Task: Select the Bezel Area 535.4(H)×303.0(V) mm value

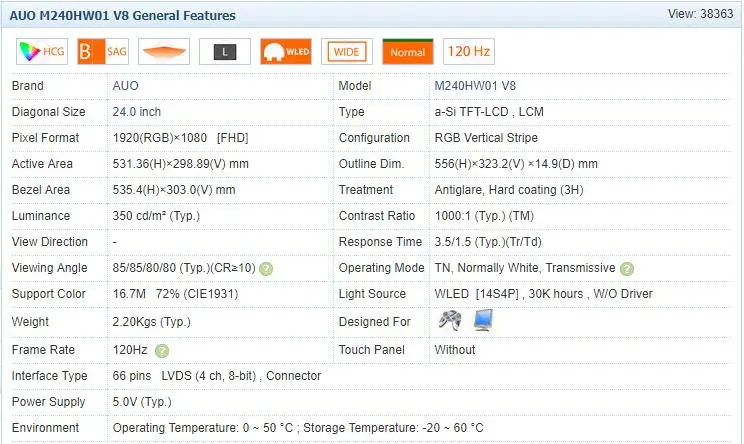Action: [174, 190]
